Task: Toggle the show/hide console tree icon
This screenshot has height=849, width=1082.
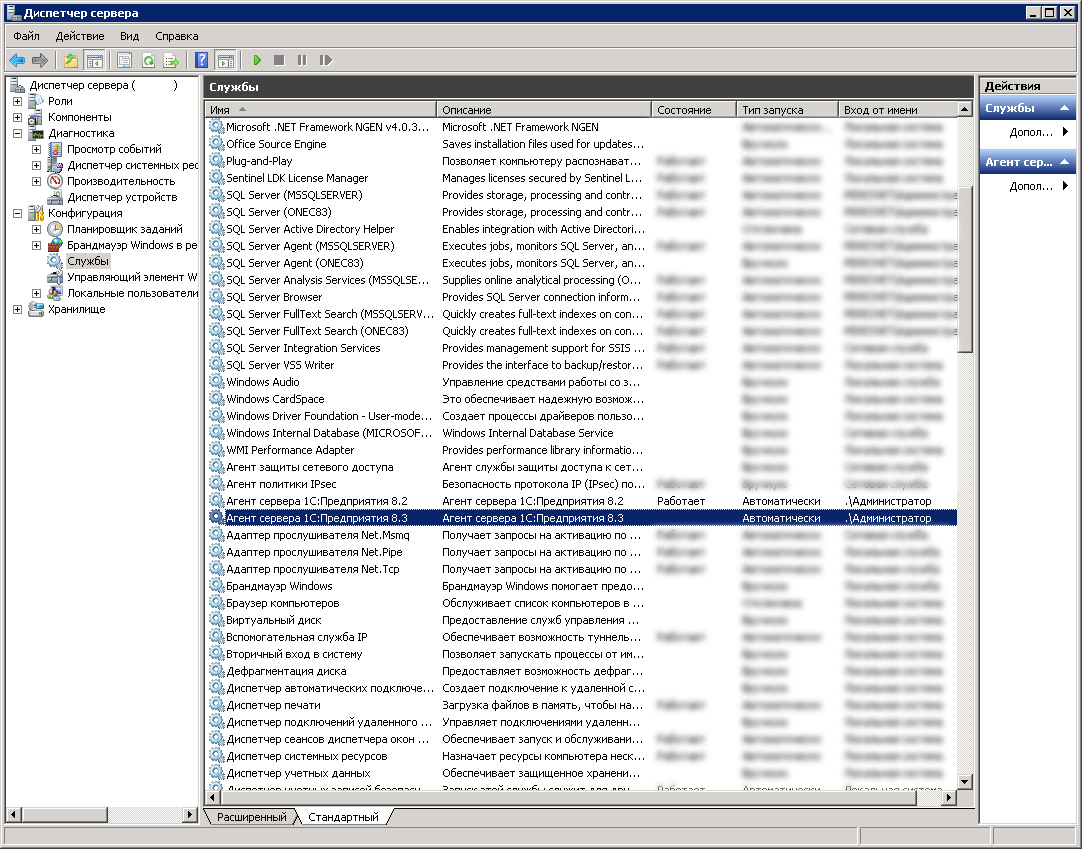Action: (x=95, y=61)
